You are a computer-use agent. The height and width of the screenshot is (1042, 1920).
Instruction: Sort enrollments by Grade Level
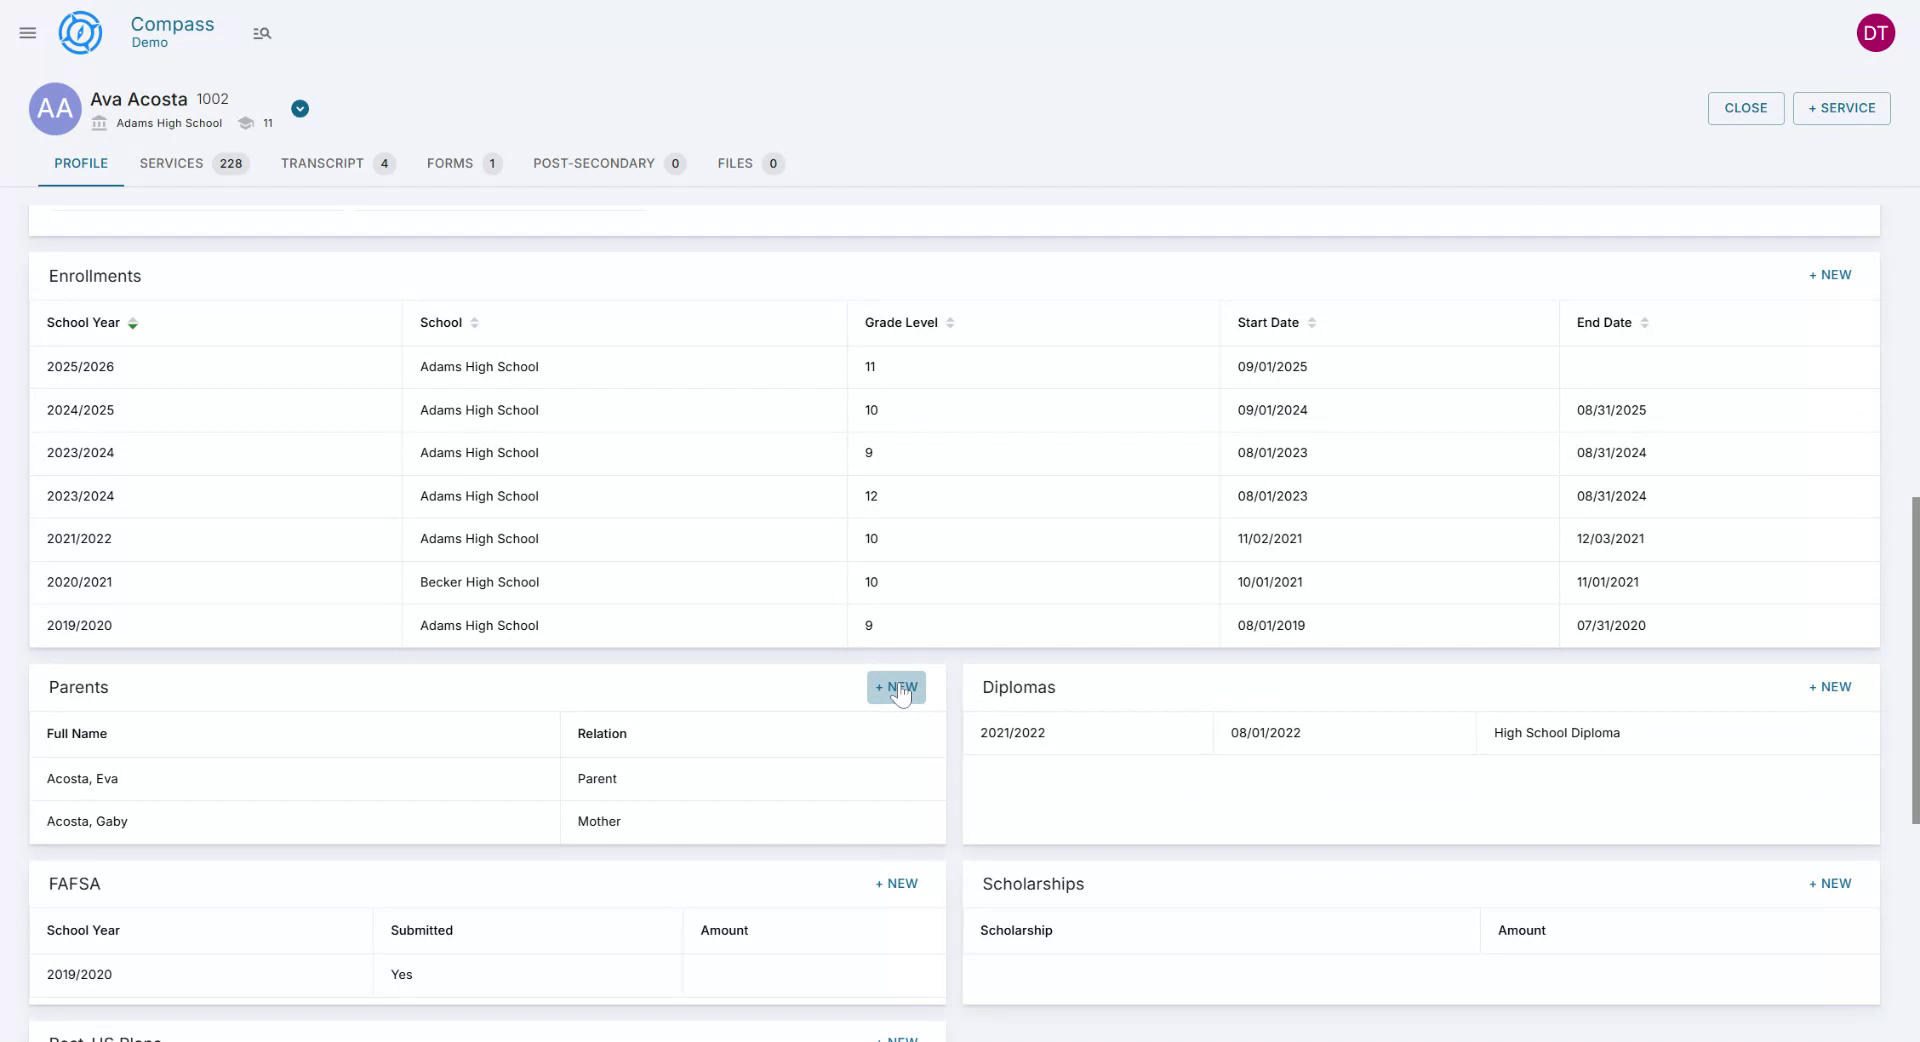click(948, 323)
